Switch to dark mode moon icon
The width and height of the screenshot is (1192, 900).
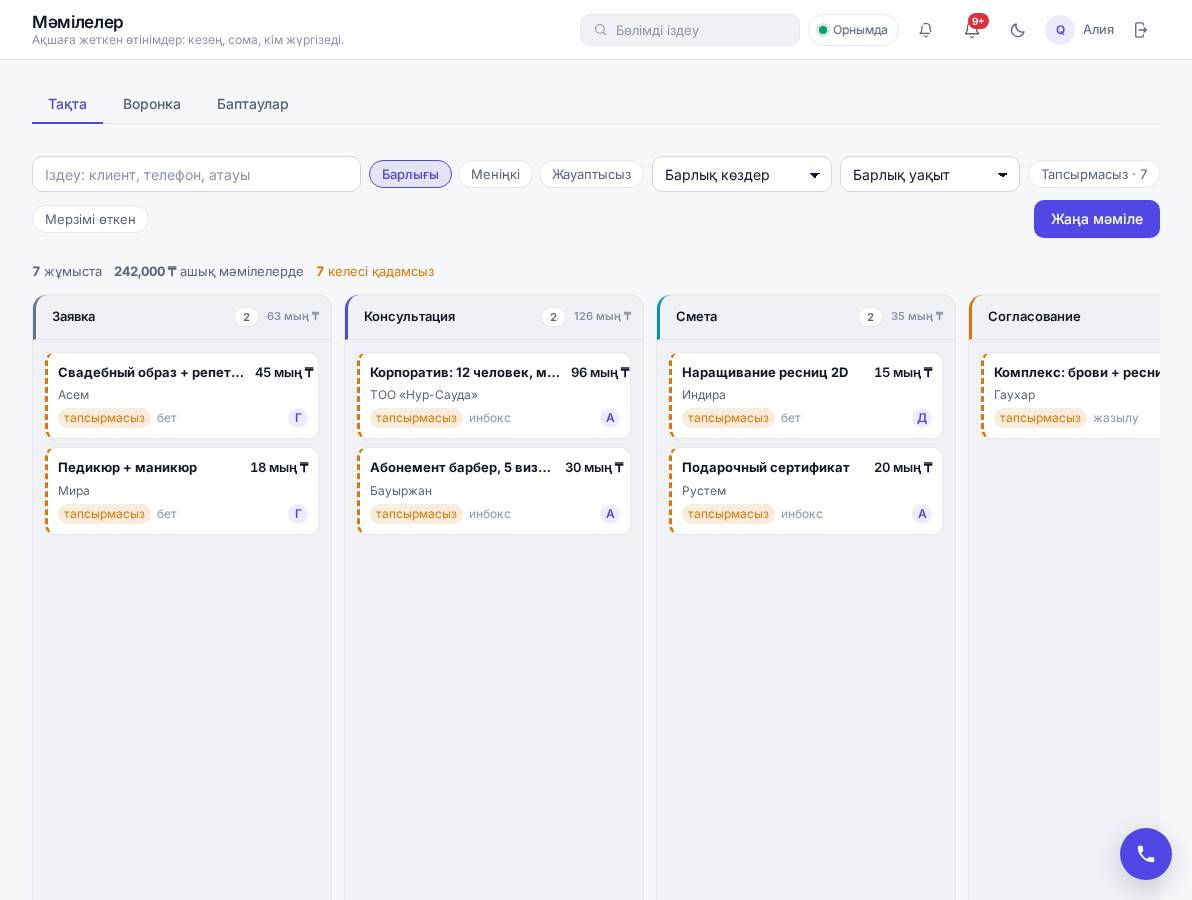1017,30
